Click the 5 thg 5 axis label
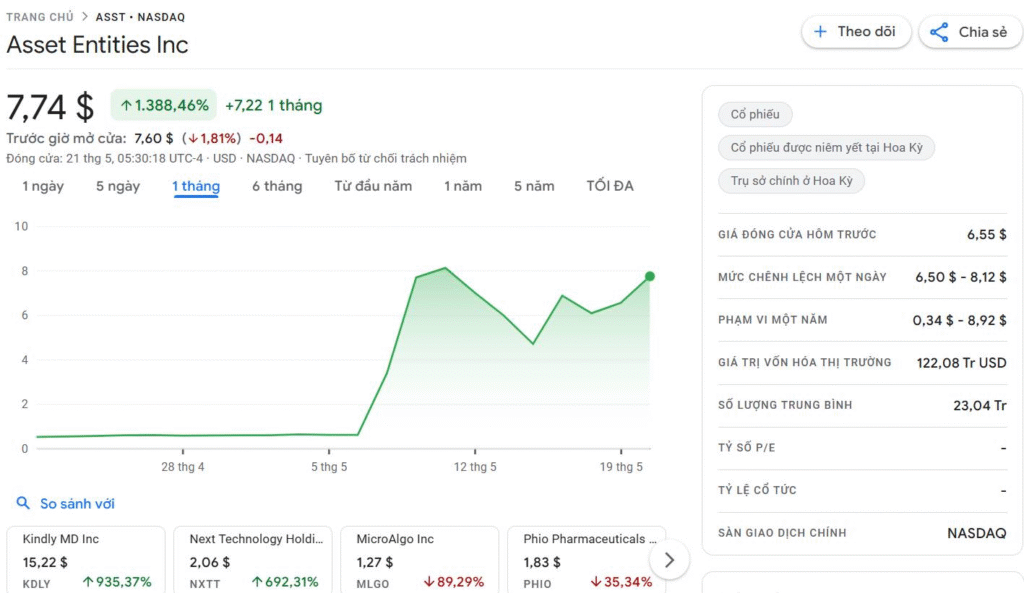1024x593 pixels. click(328, 467)
